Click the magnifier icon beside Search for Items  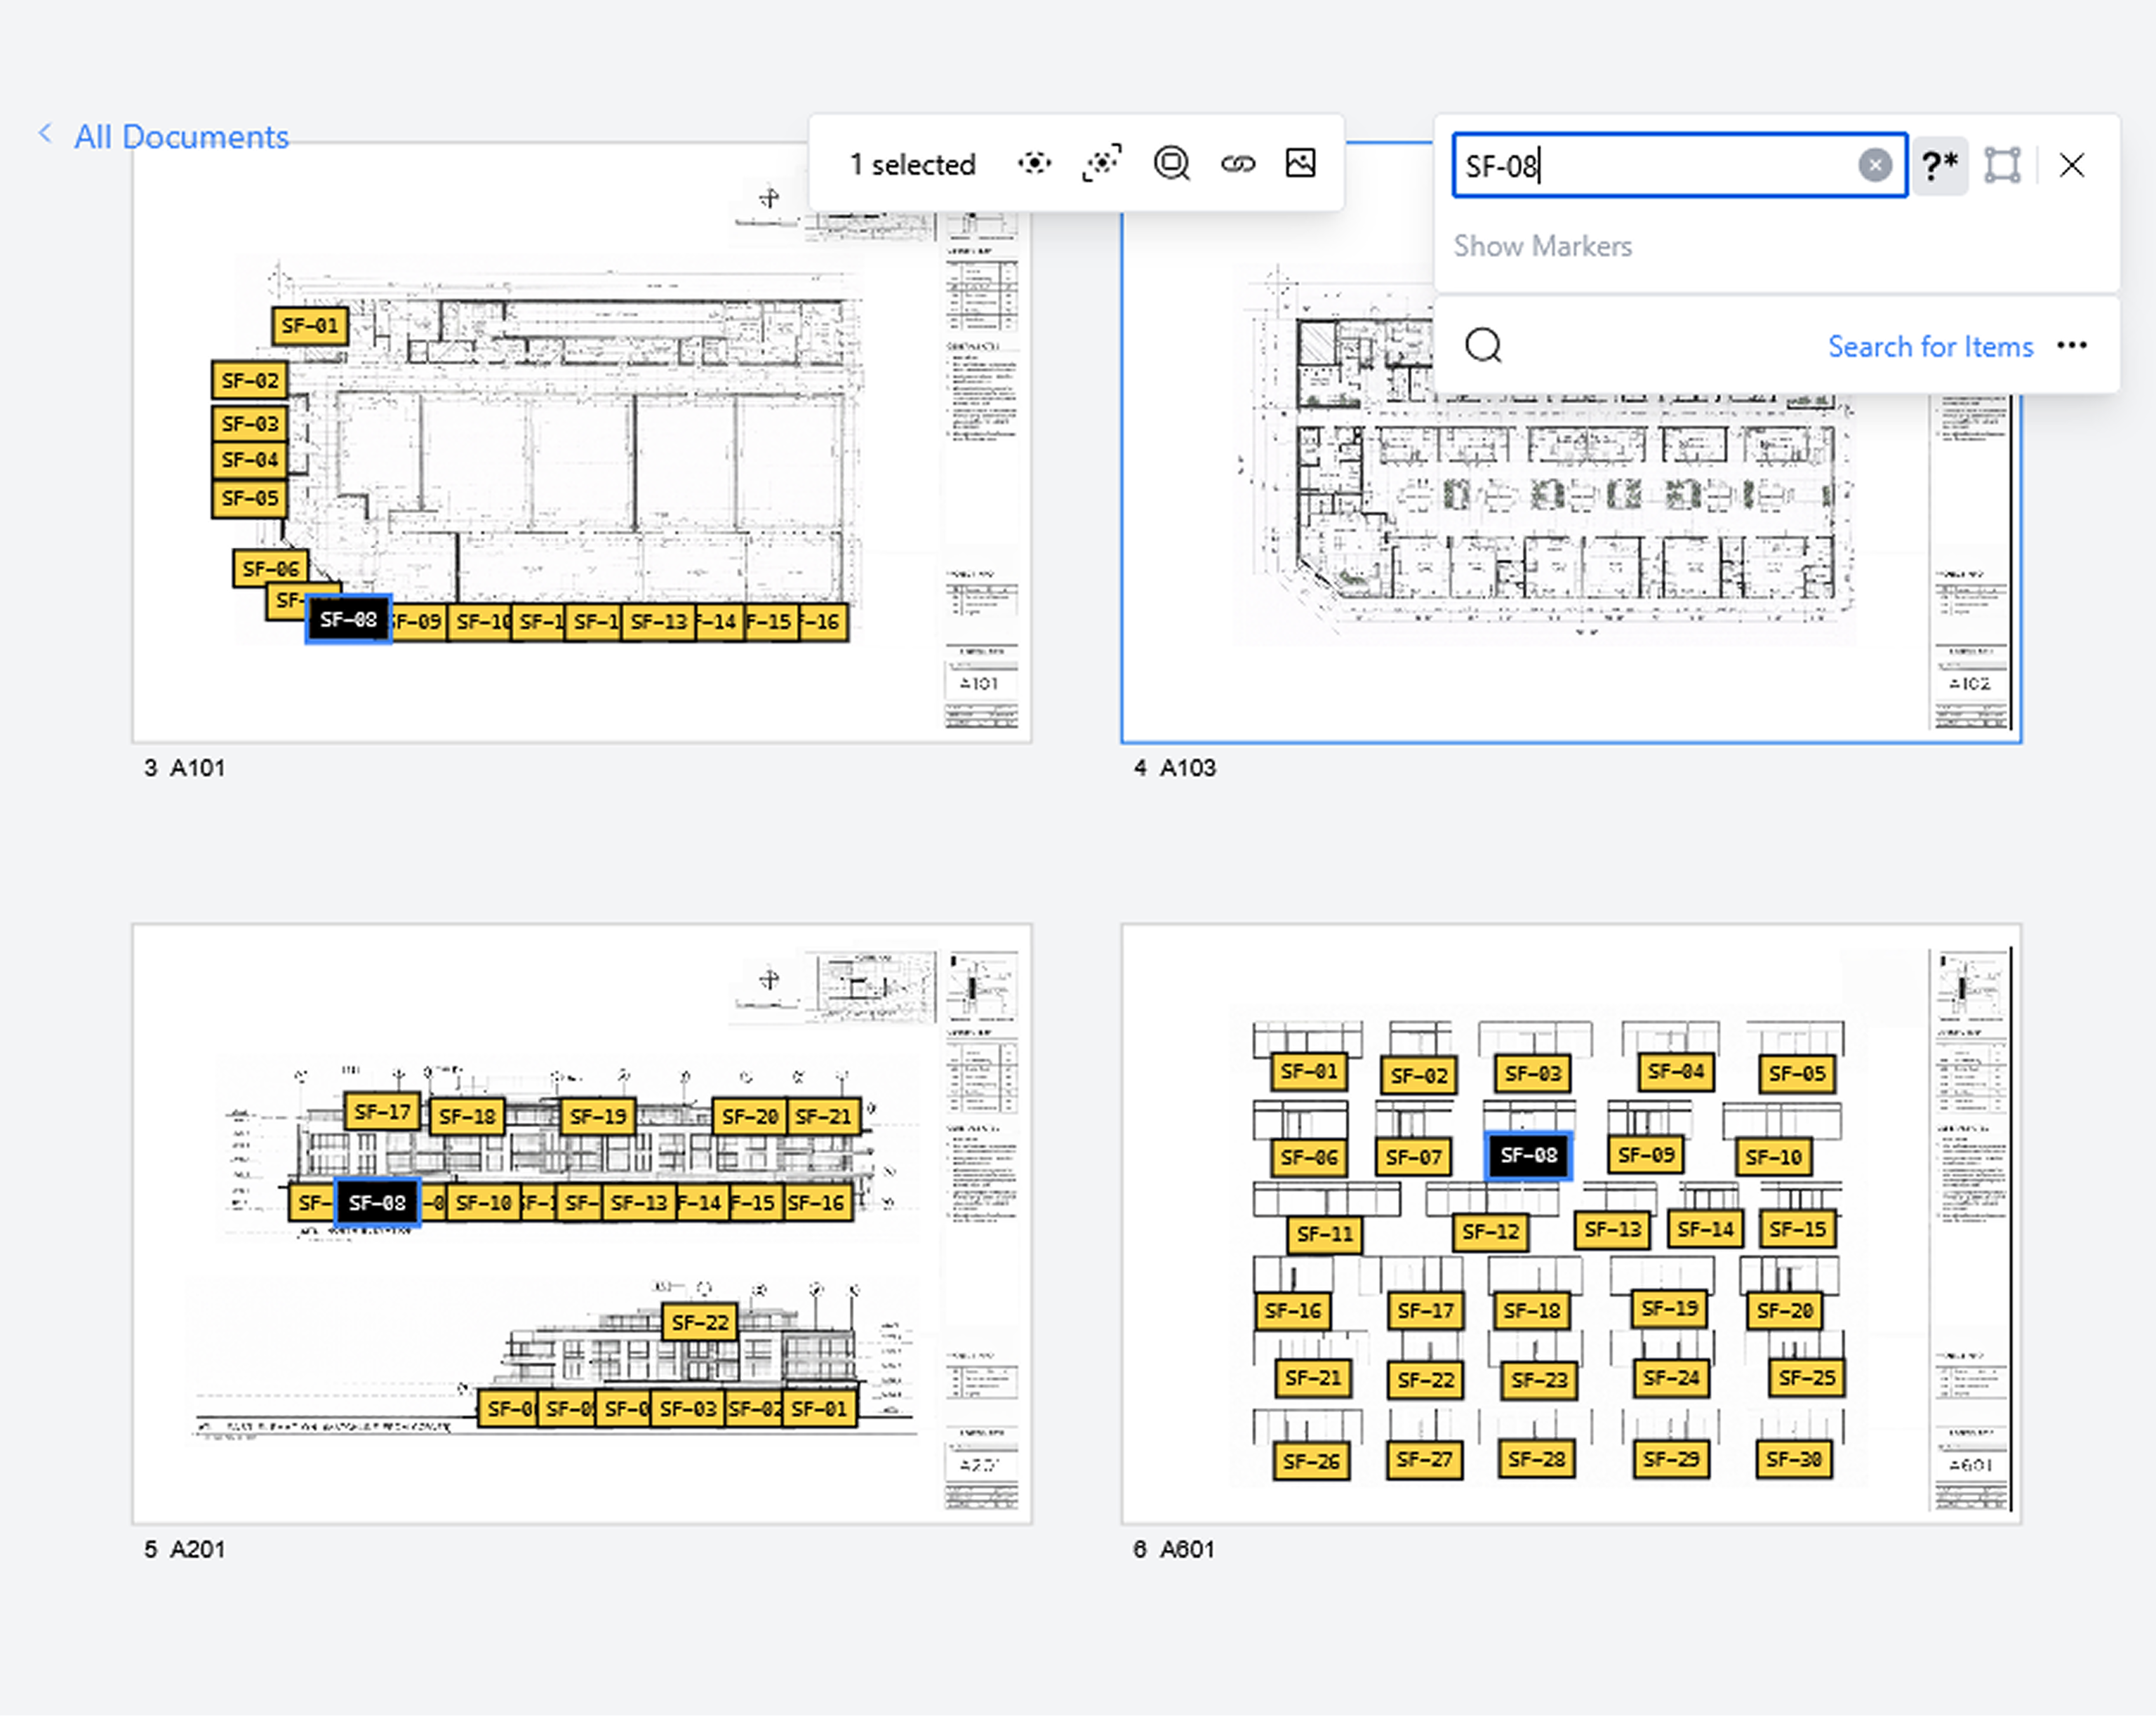(x=1483, y=346)
